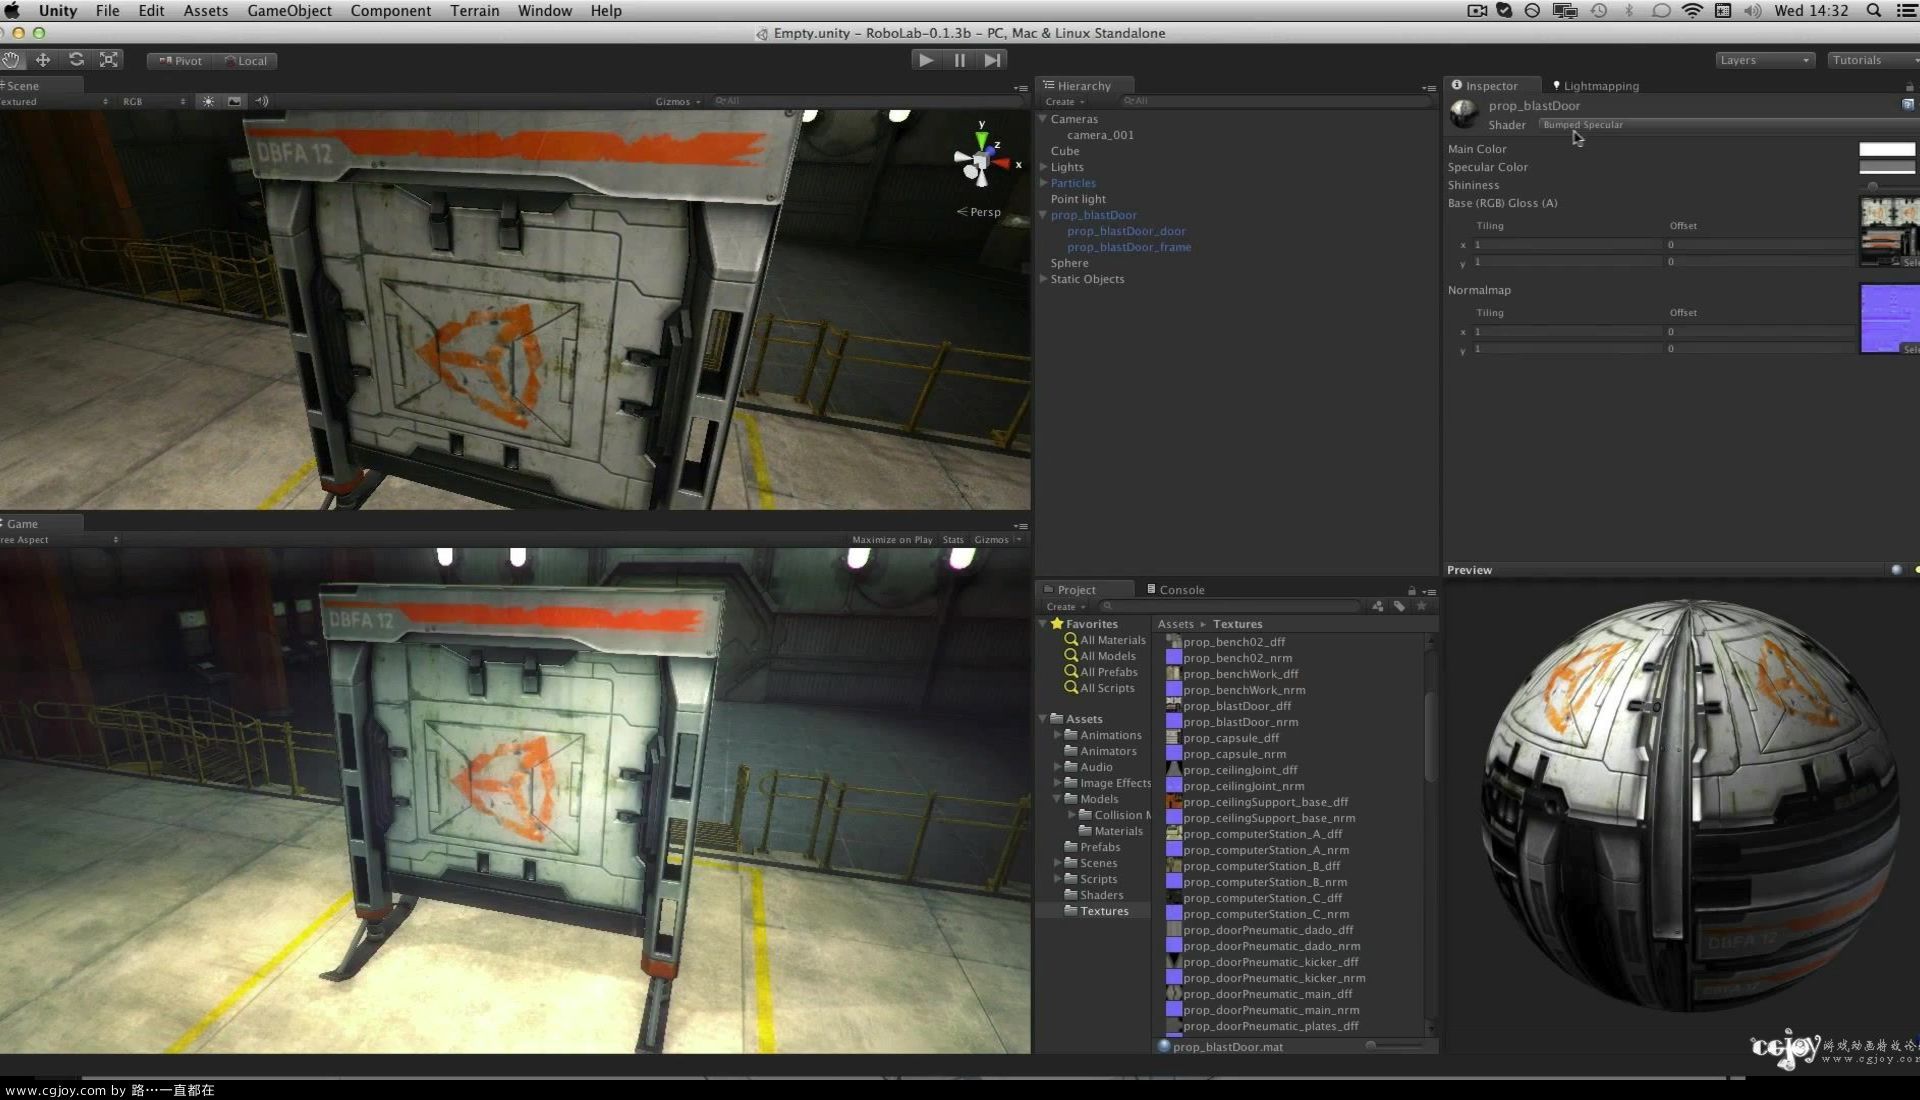Open the Terrain menu
This screenshot has width=1920, height=1100.
coord(474,11)
